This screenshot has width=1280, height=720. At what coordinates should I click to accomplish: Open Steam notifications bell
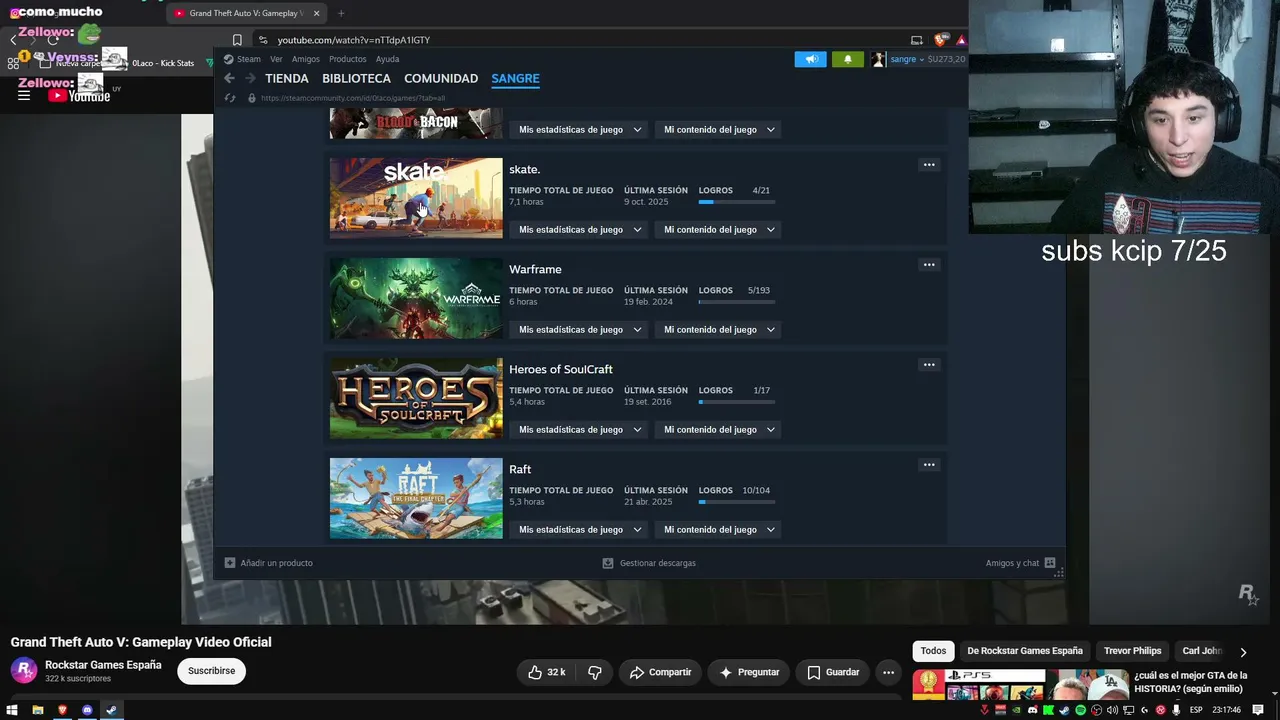pos(848,59)
